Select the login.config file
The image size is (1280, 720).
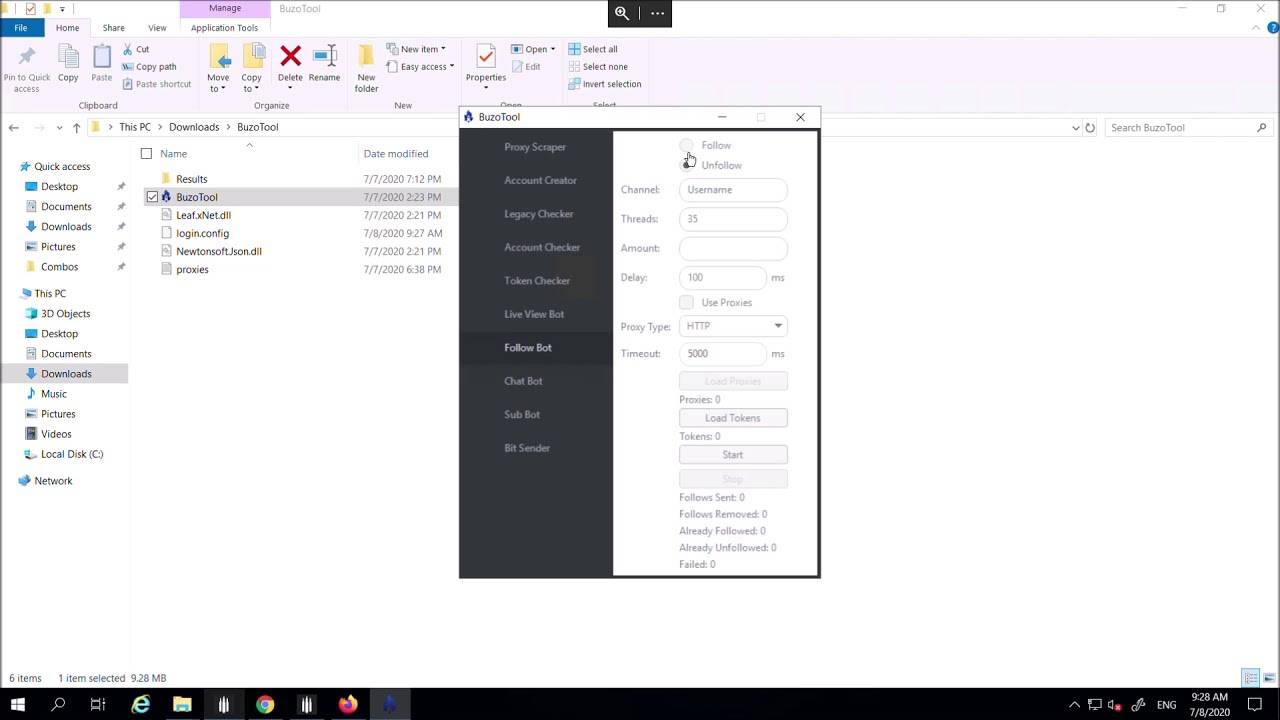tap(202, 233)
